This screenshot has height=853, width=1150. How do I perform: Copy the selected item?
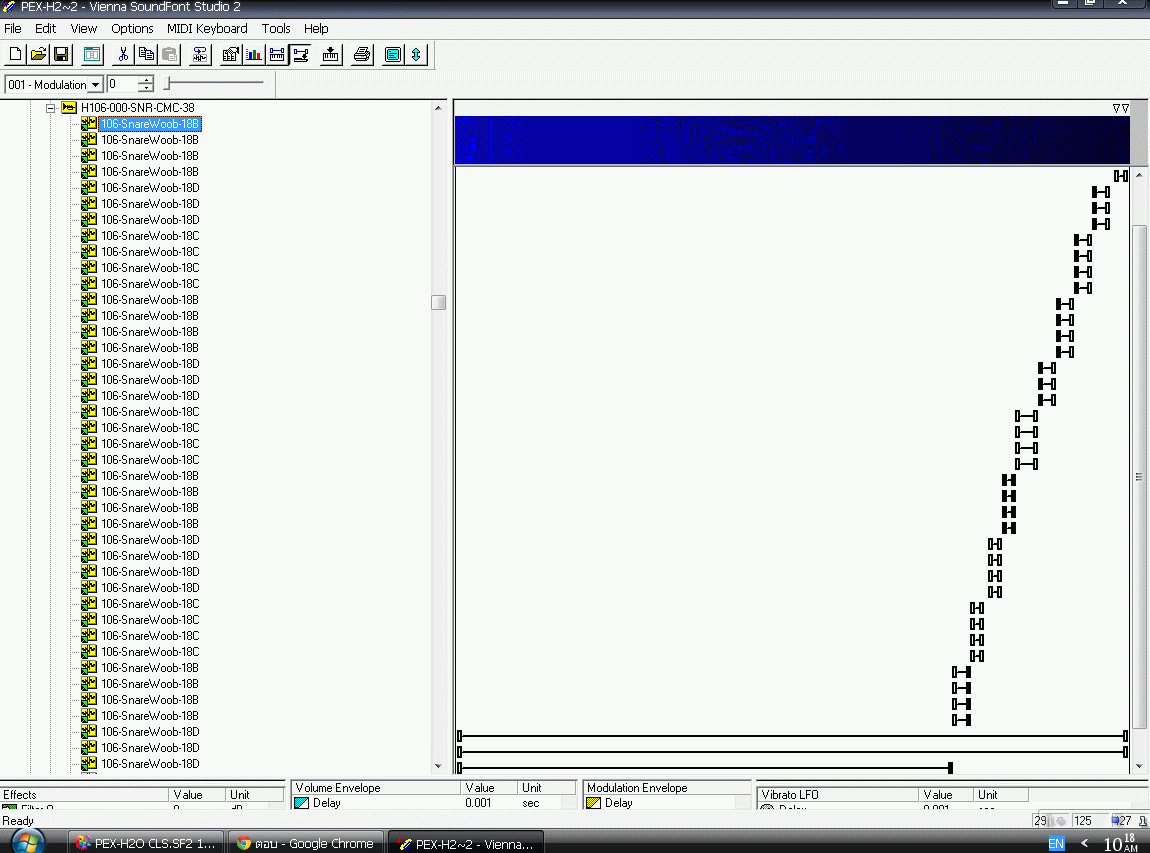[x=147, y=54]
